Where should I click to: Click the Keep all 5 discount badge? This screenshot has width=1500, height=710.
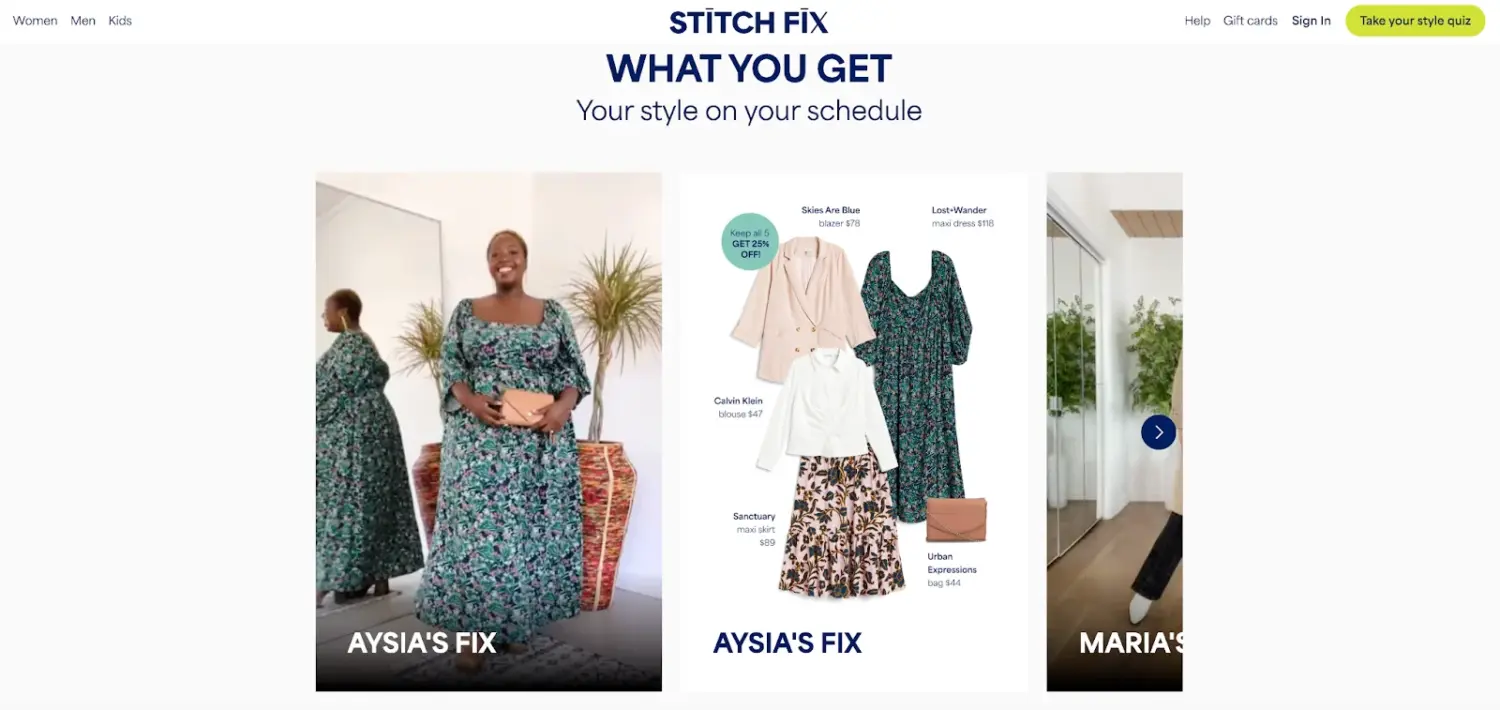pos(750,242)
